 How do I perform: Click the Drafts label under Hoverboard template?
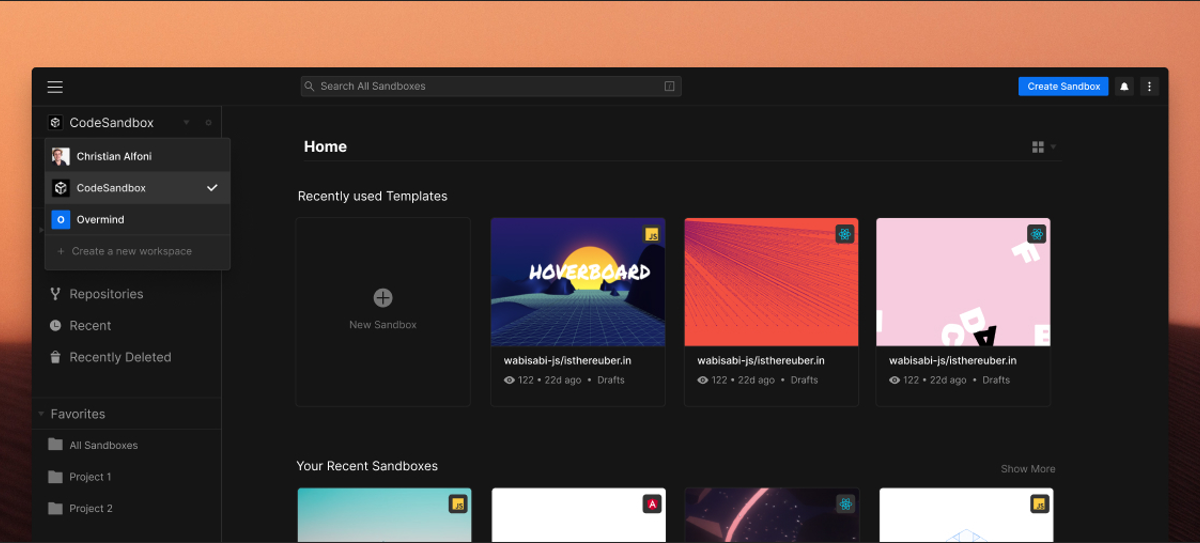pyautogui.click(x=611, y=380)
